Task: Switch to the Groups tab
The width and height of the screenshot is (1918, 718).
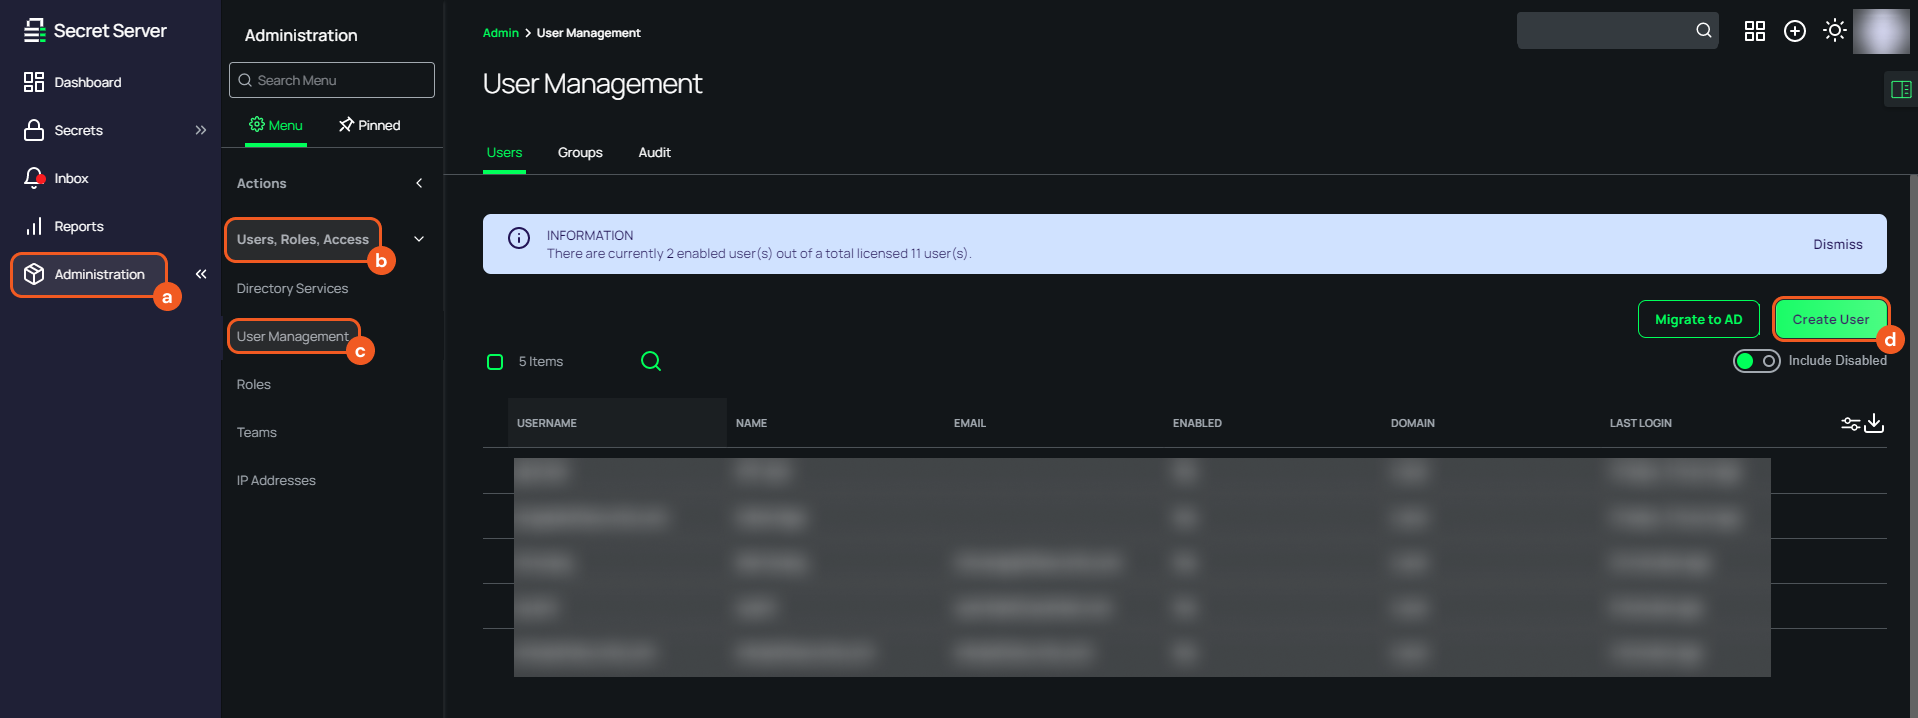Action: click(x=580, y=152)
